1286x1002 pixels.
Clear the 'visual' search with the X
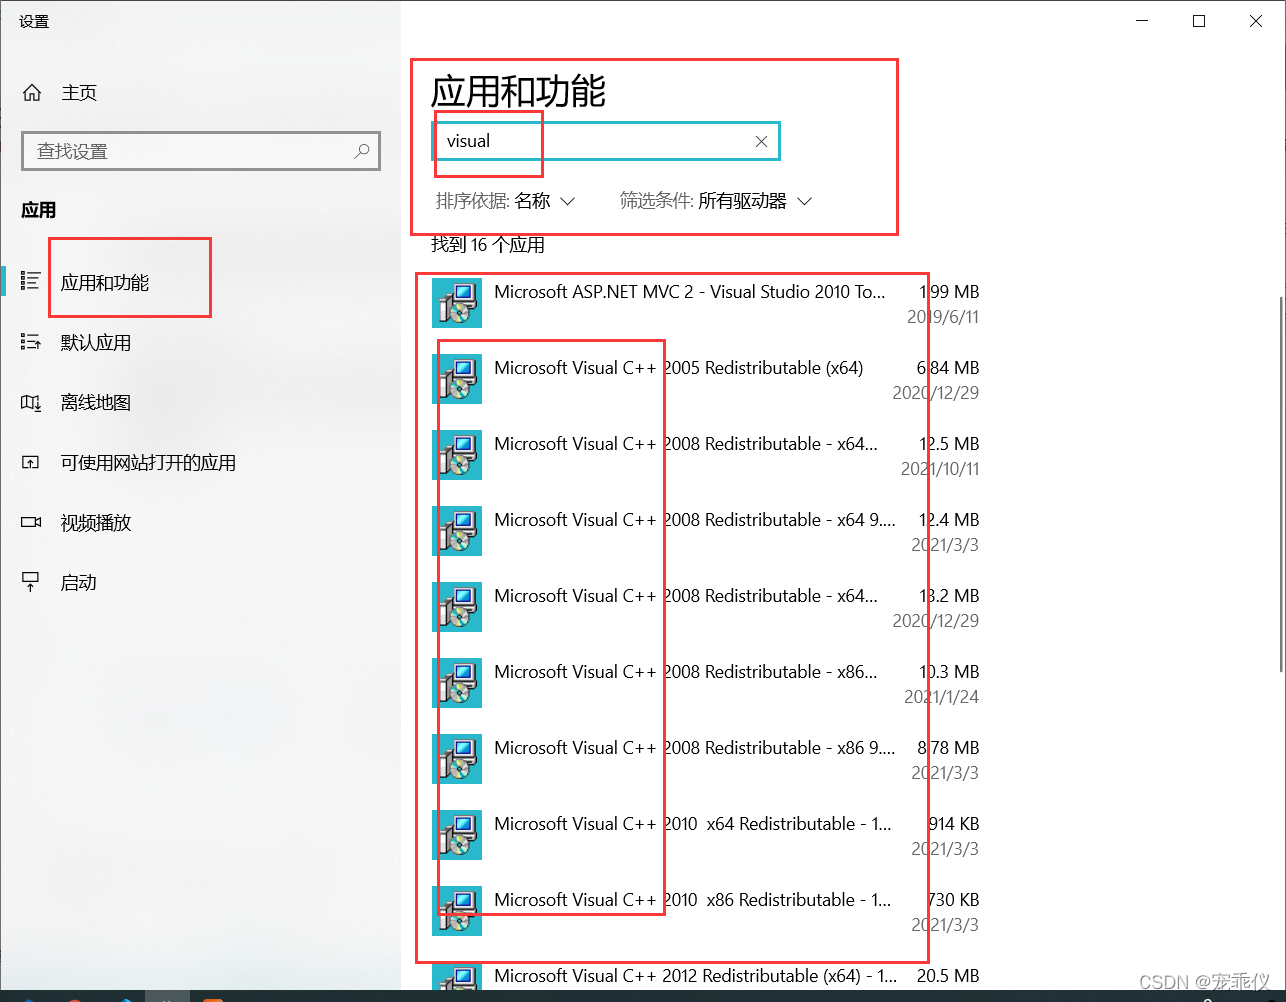(x=761, y=142)
